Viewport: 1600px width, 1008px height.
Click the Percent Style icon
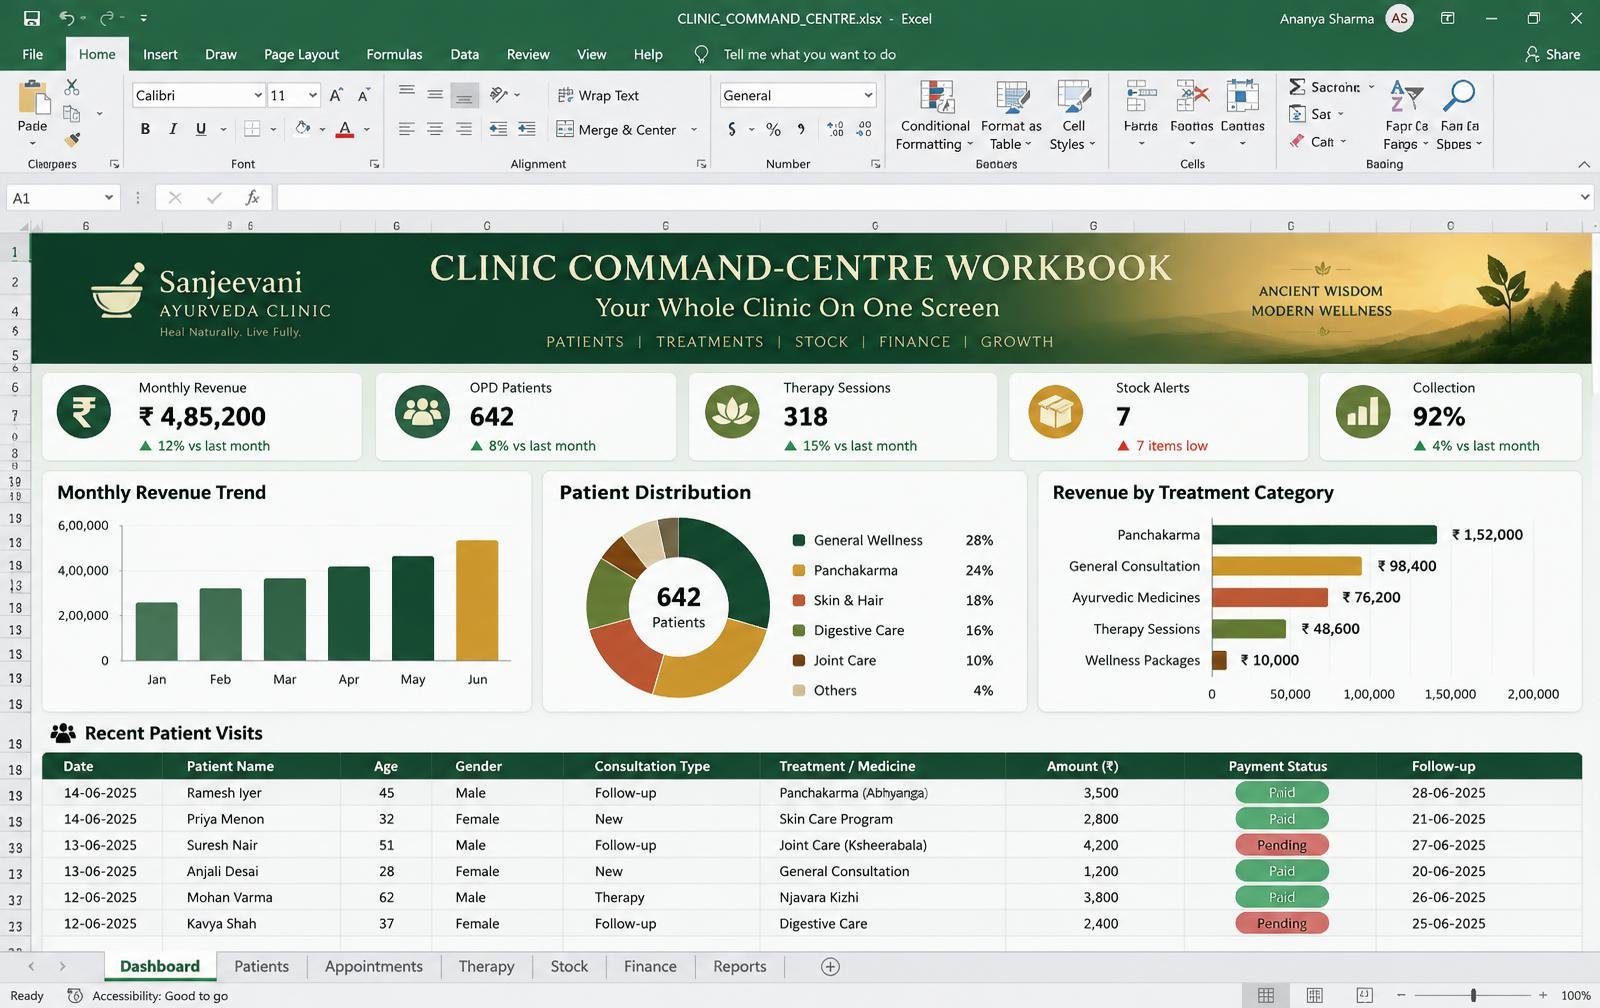coord(773,129)
